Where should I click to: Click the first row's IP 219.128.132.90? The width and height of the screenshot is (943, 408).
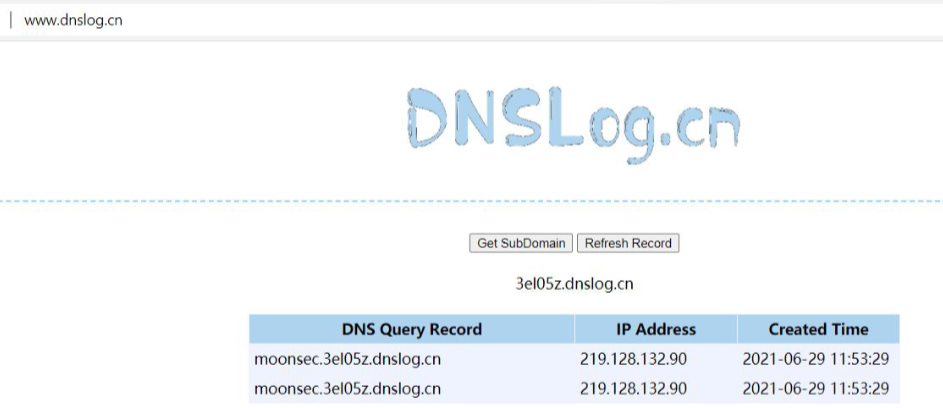(x=633, y=358)
